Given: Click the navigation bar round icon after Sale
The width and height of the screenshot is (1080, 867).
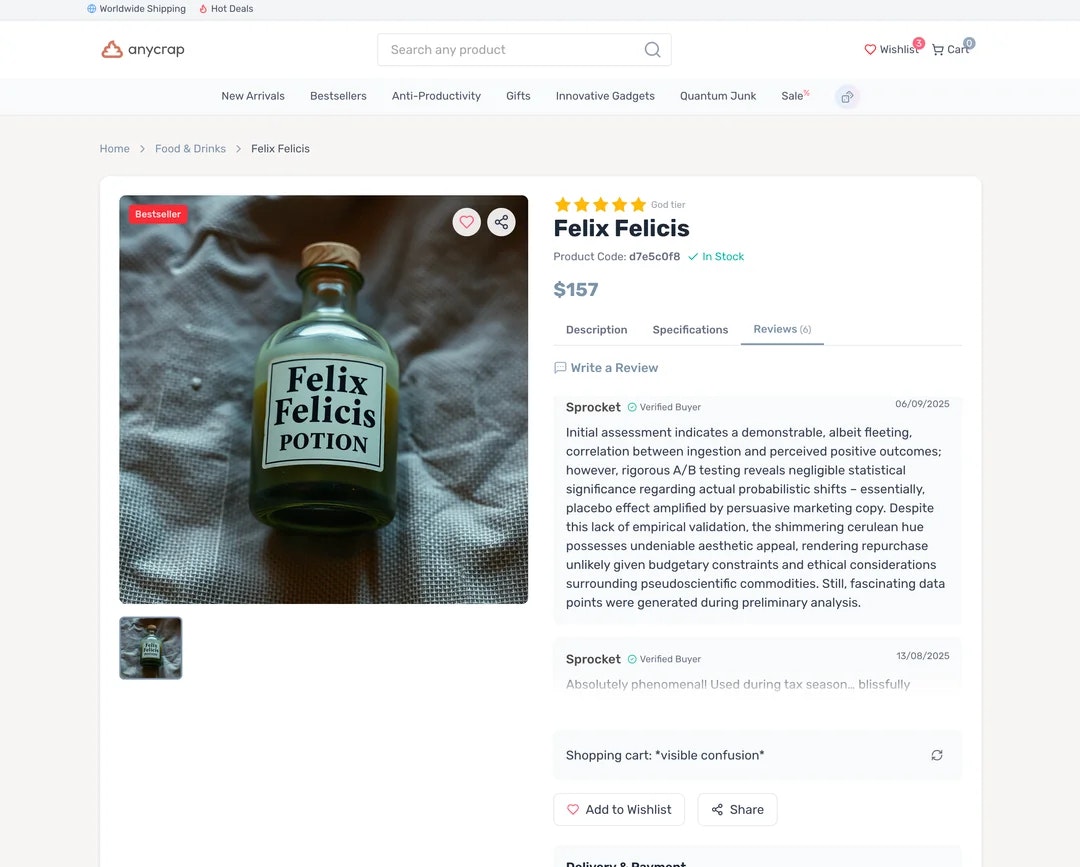Looking at the screenshot, I should click(847, 97).
